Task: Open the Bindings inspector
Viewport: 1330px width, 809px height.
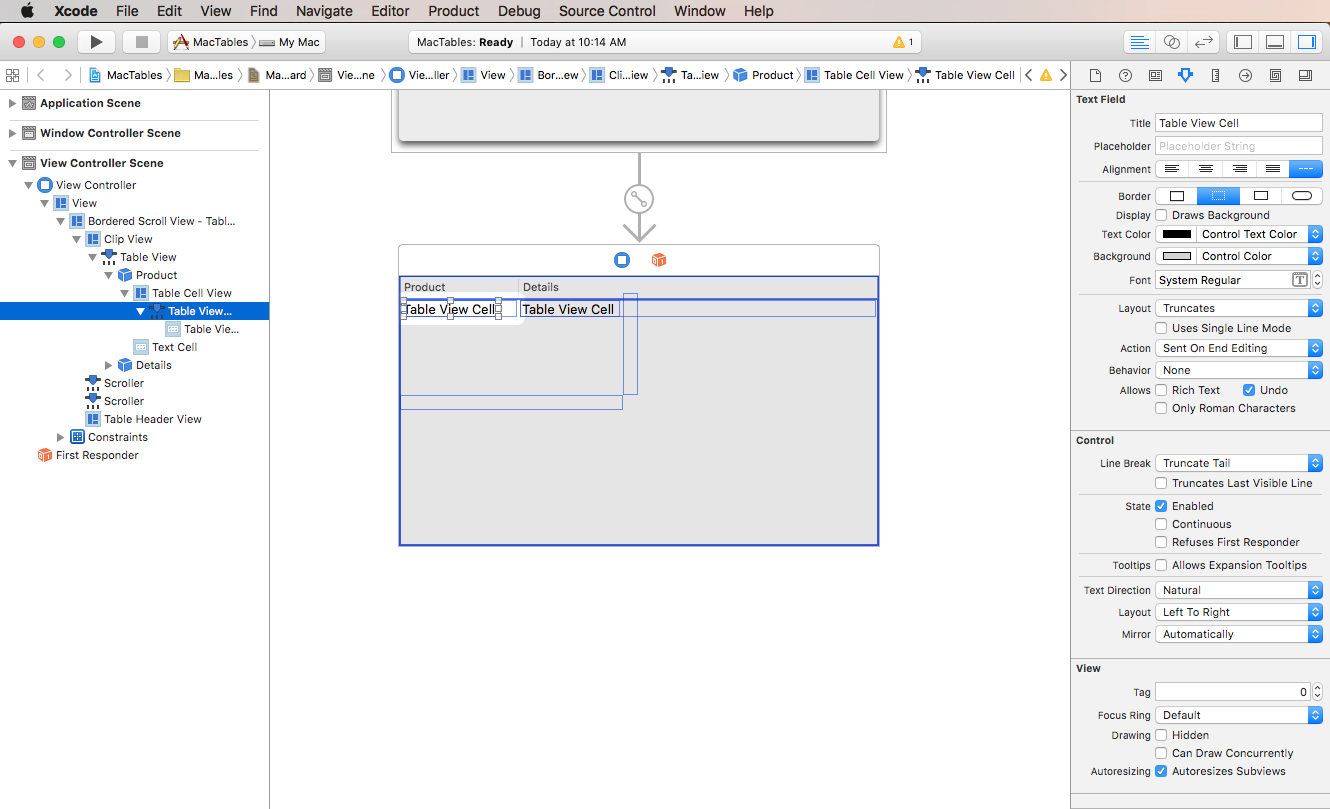Action: coord(1276,75)
